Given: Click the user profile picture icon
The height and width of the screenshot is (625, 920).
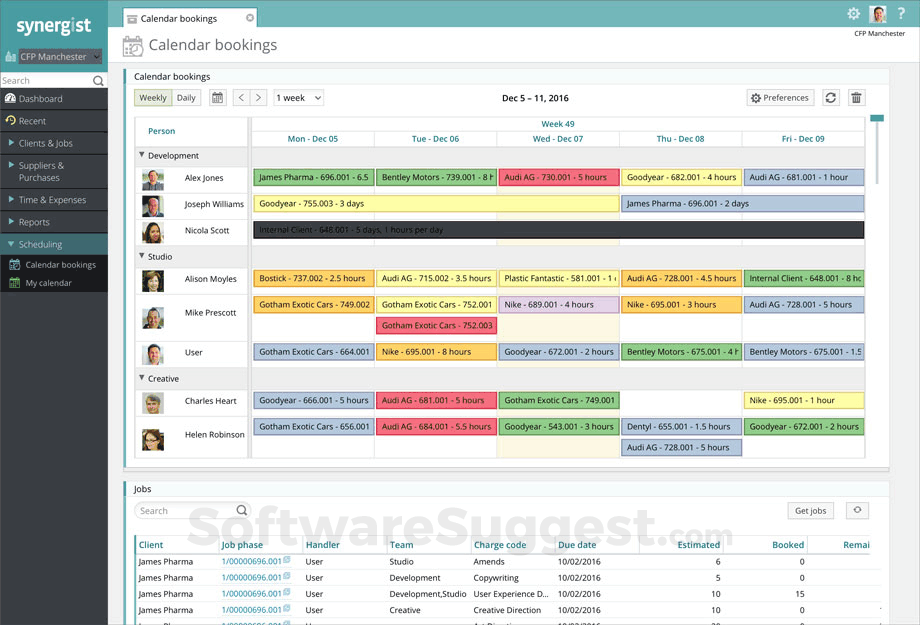Looking at the screenshot, I should point(877,13).
